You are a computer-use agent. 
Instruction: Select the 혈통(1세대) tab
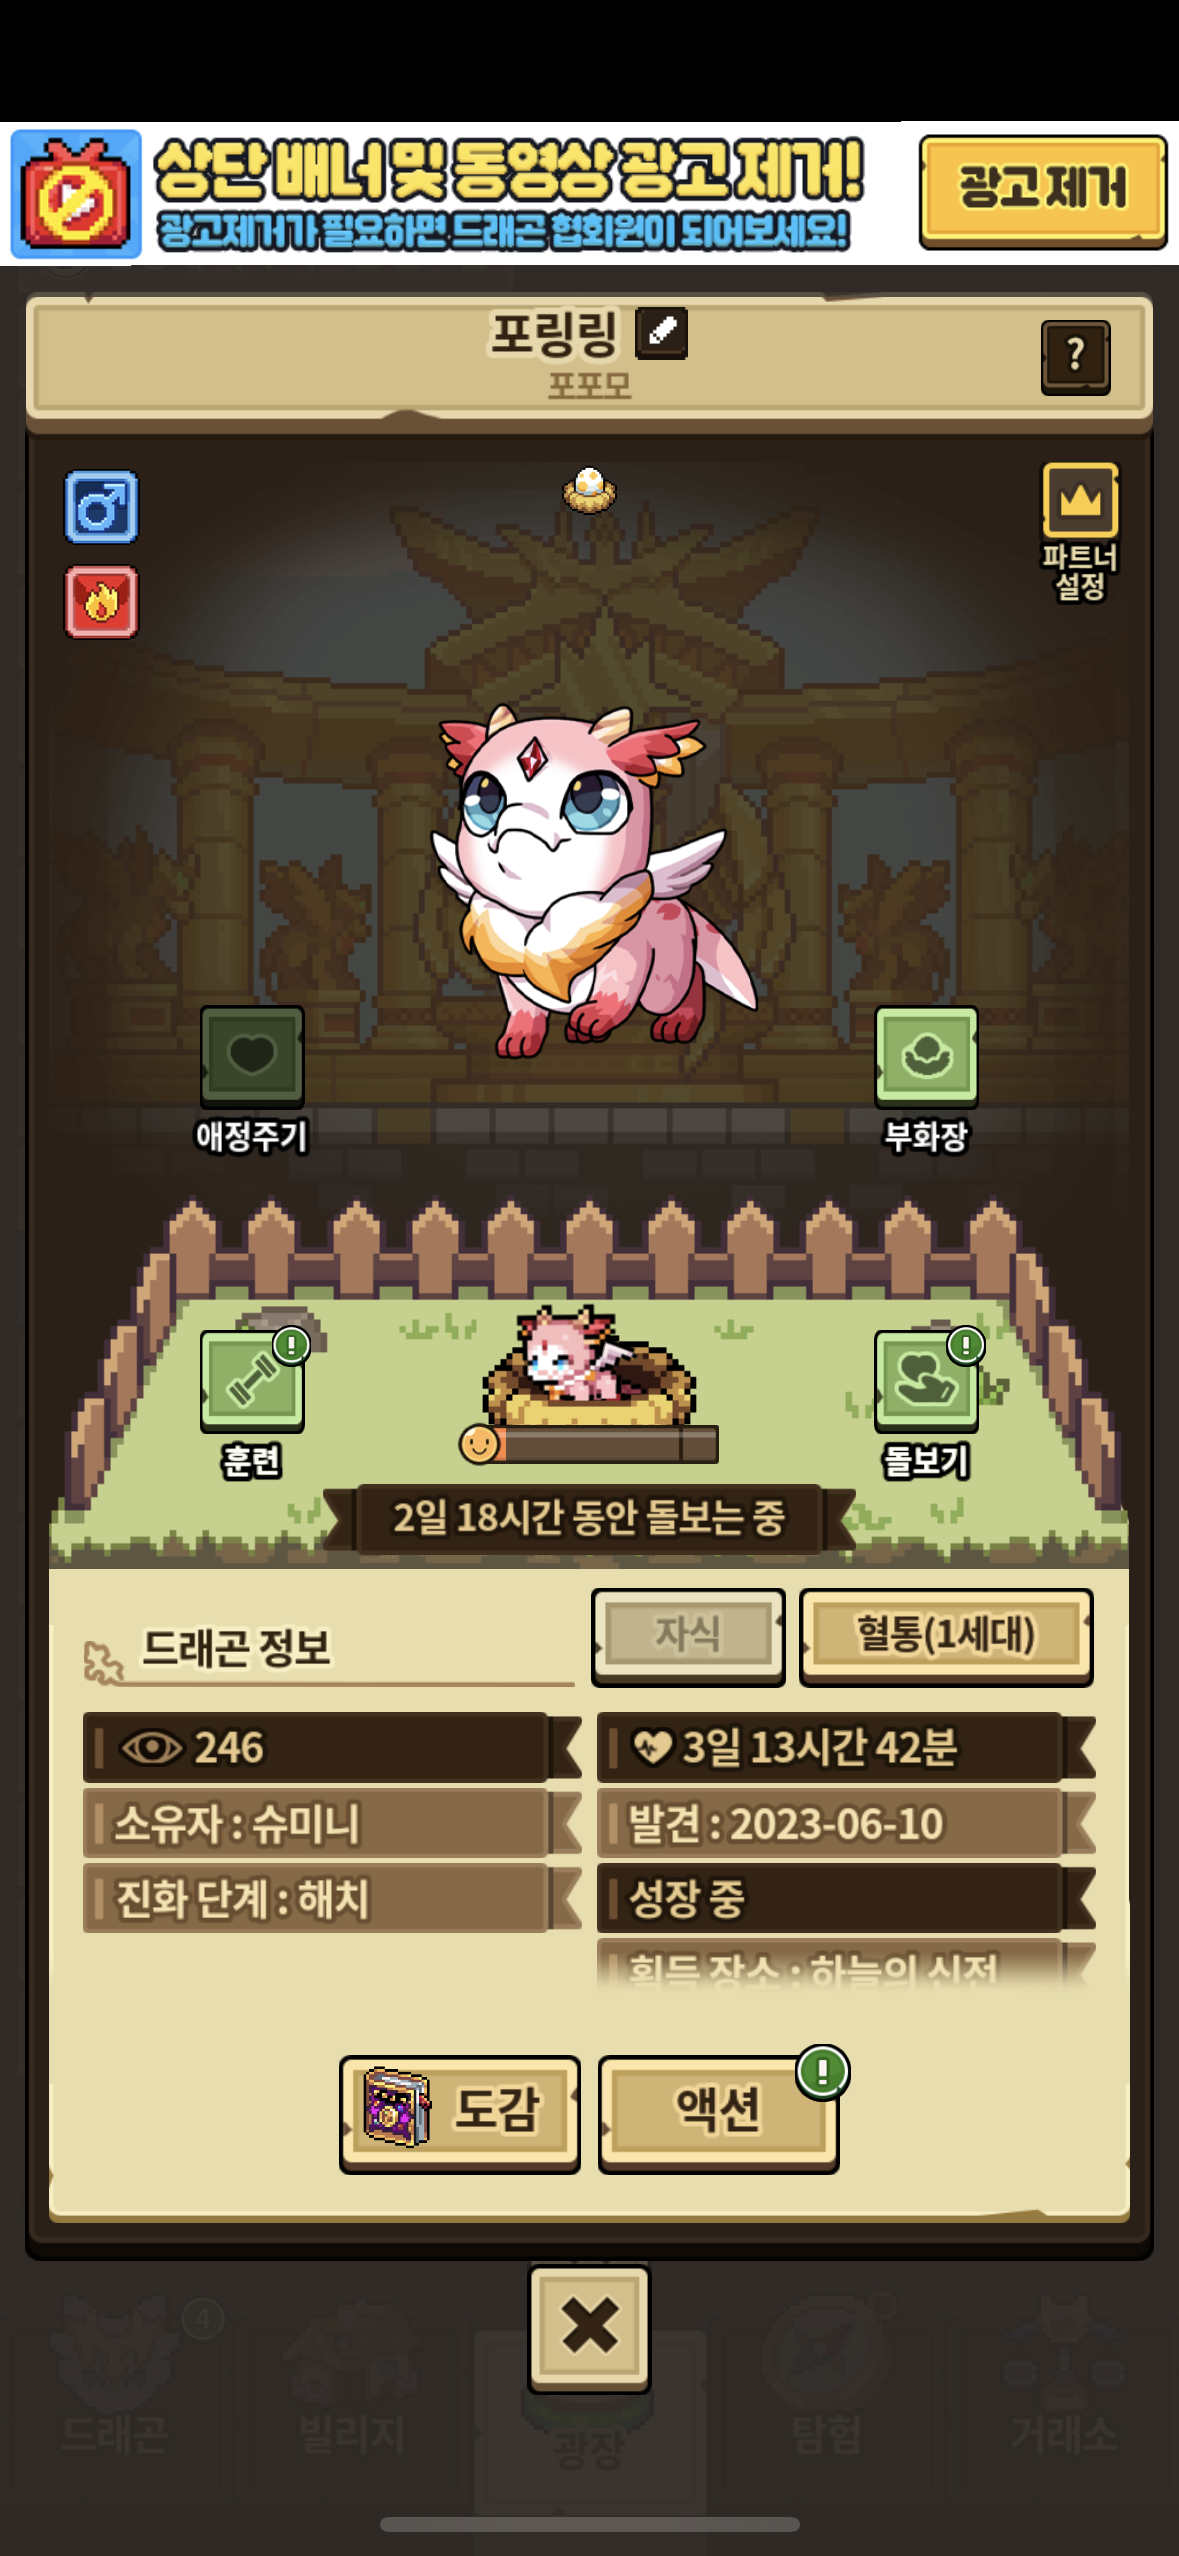(946, 1636)
